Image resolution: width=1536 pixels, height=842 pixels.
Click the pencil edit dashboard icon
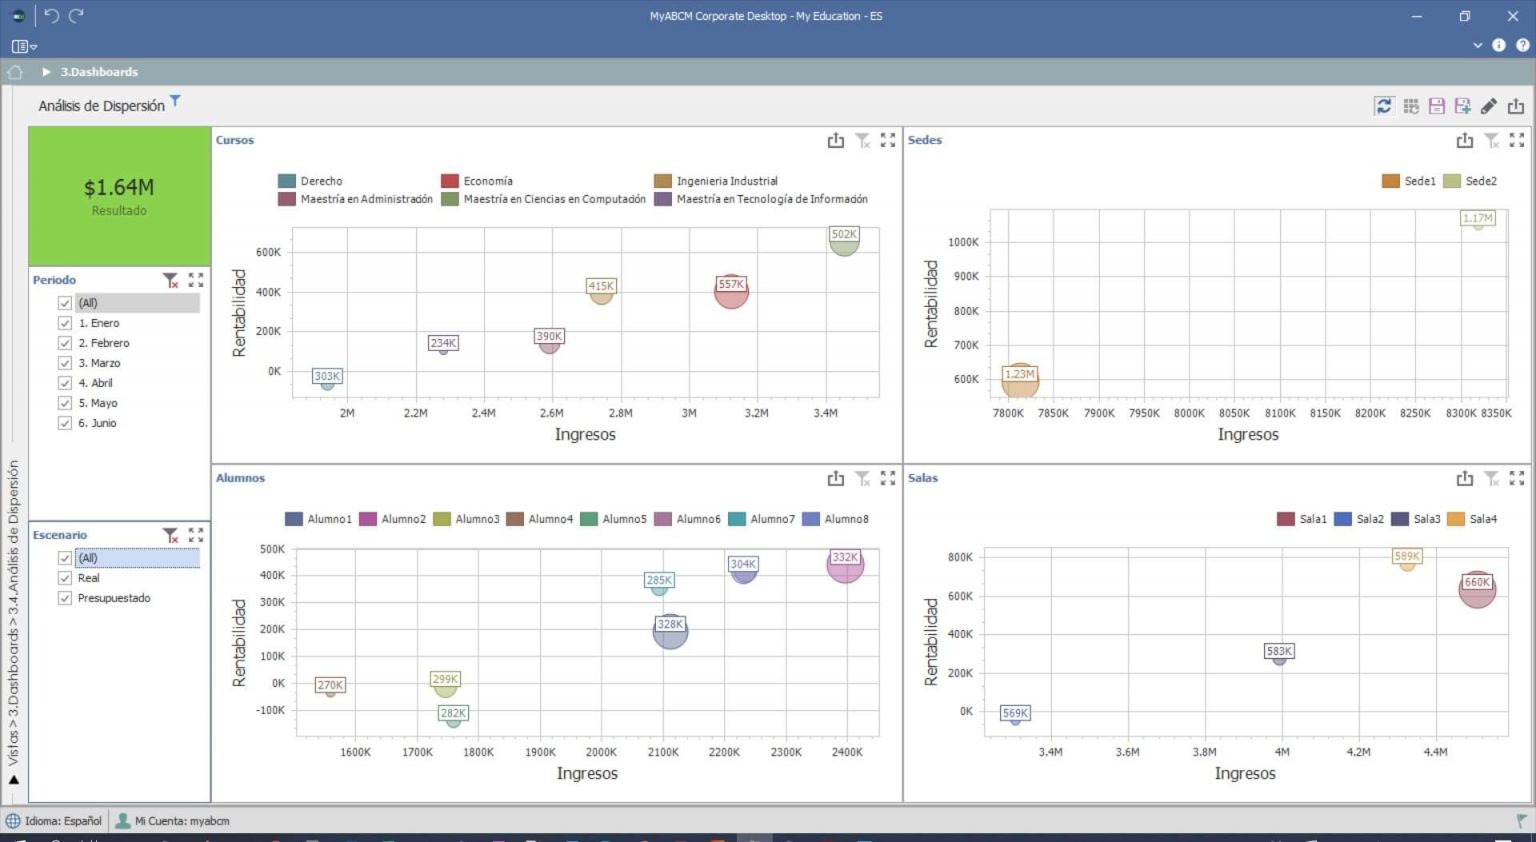click(1489, 106)
